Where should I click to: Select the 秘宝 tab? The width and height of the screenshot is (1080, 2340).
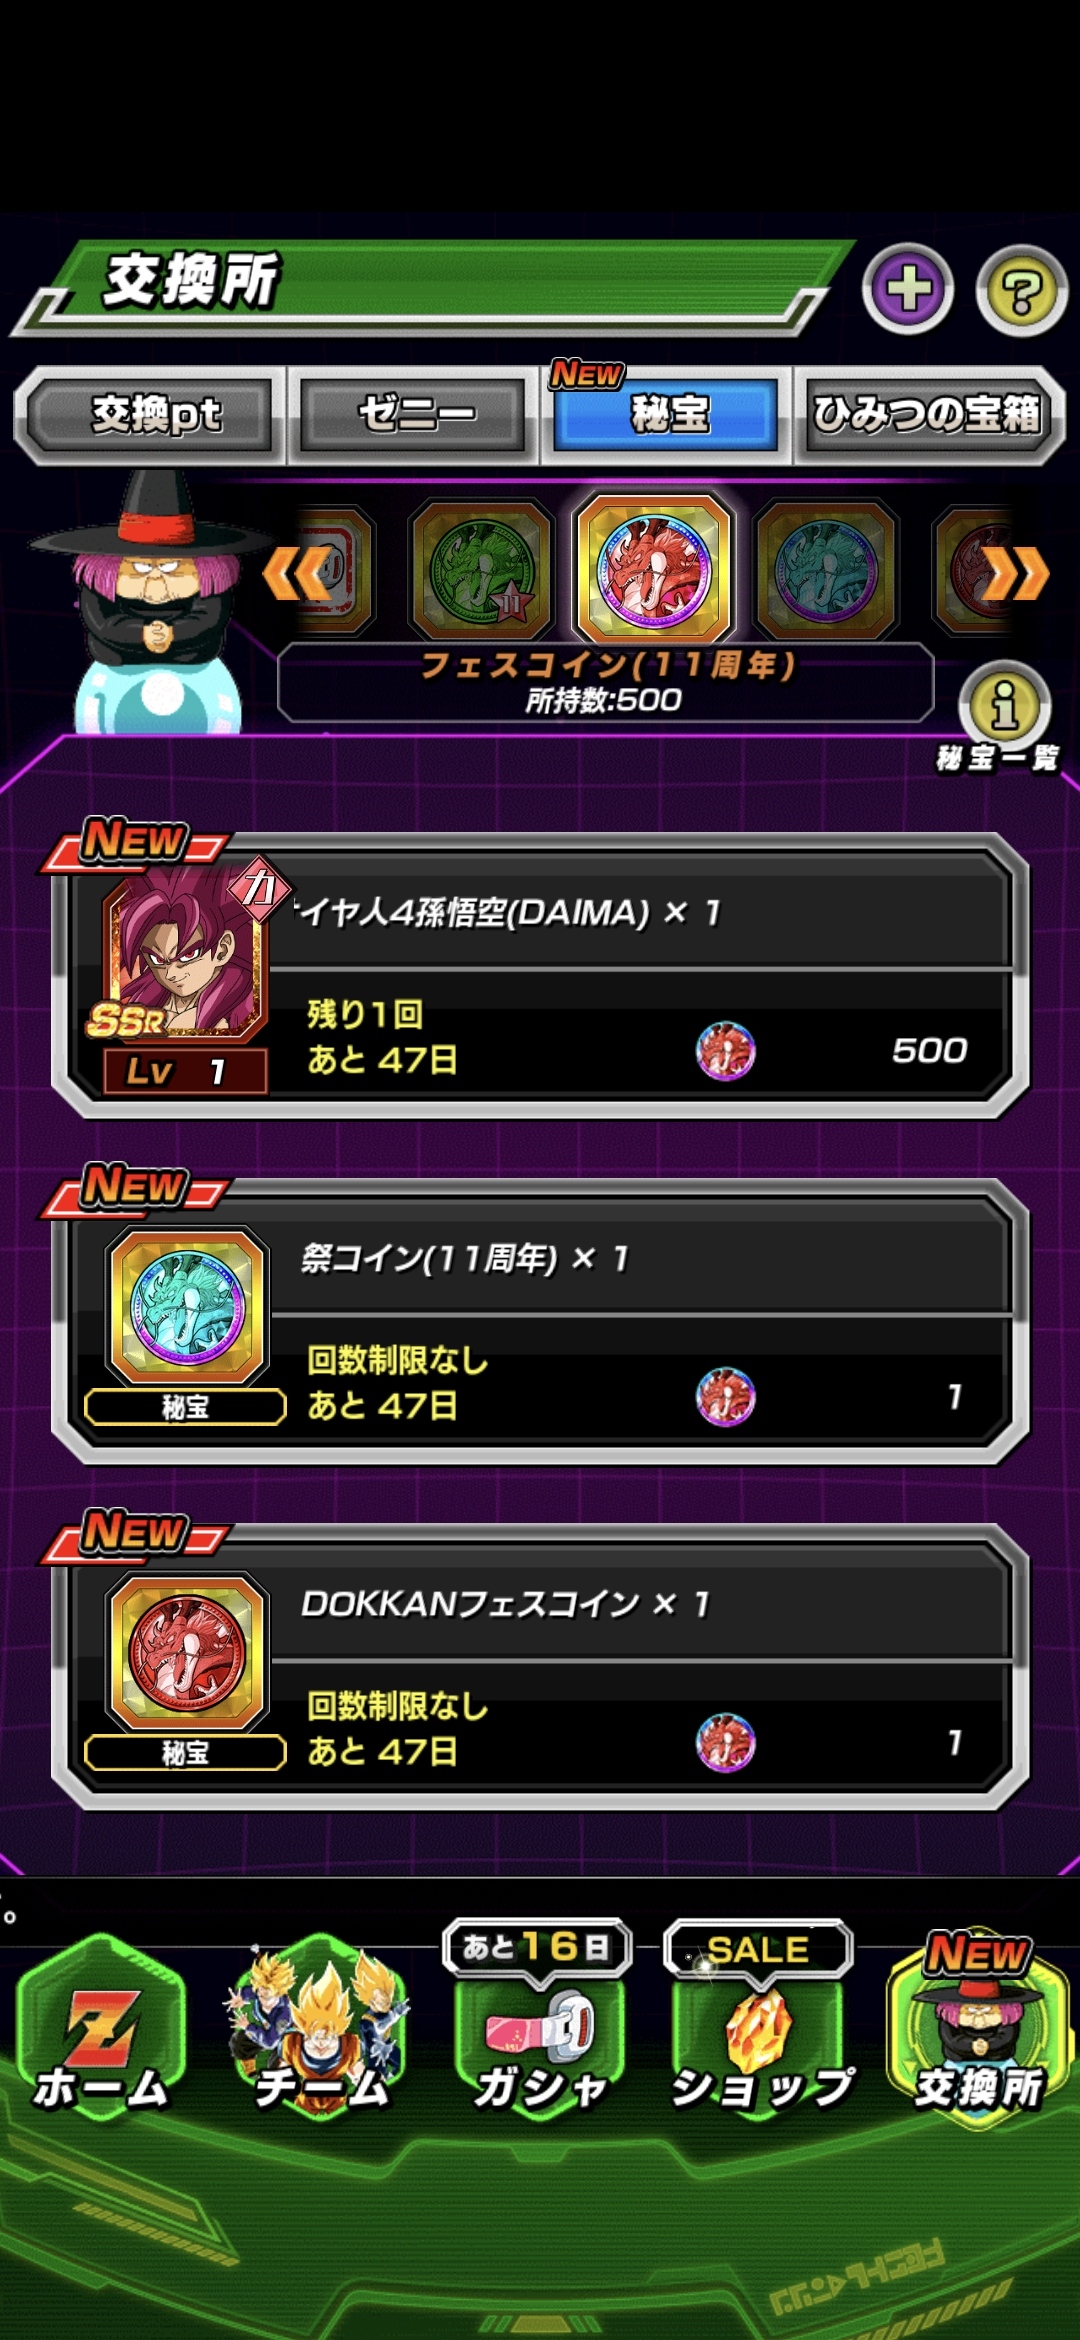pyautogui.click(x=667, y=415)
